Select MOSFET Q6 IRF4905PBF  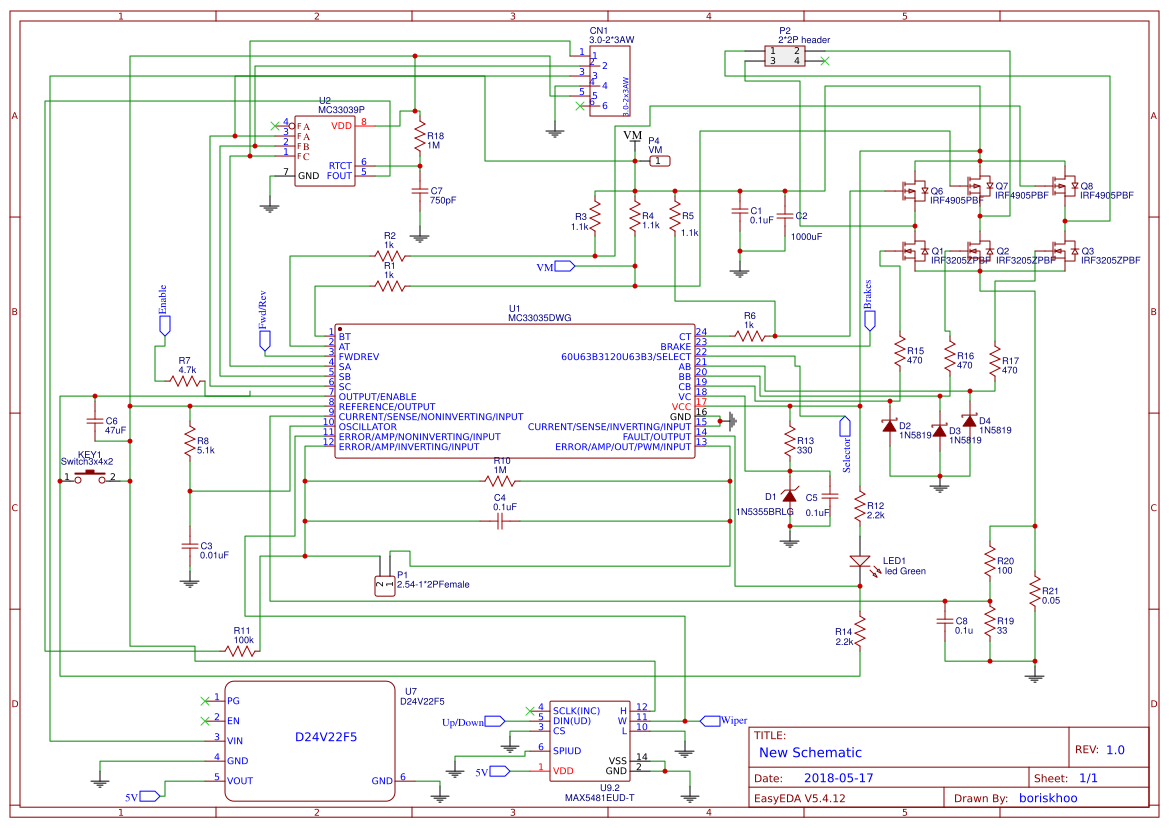pos(915,188)
